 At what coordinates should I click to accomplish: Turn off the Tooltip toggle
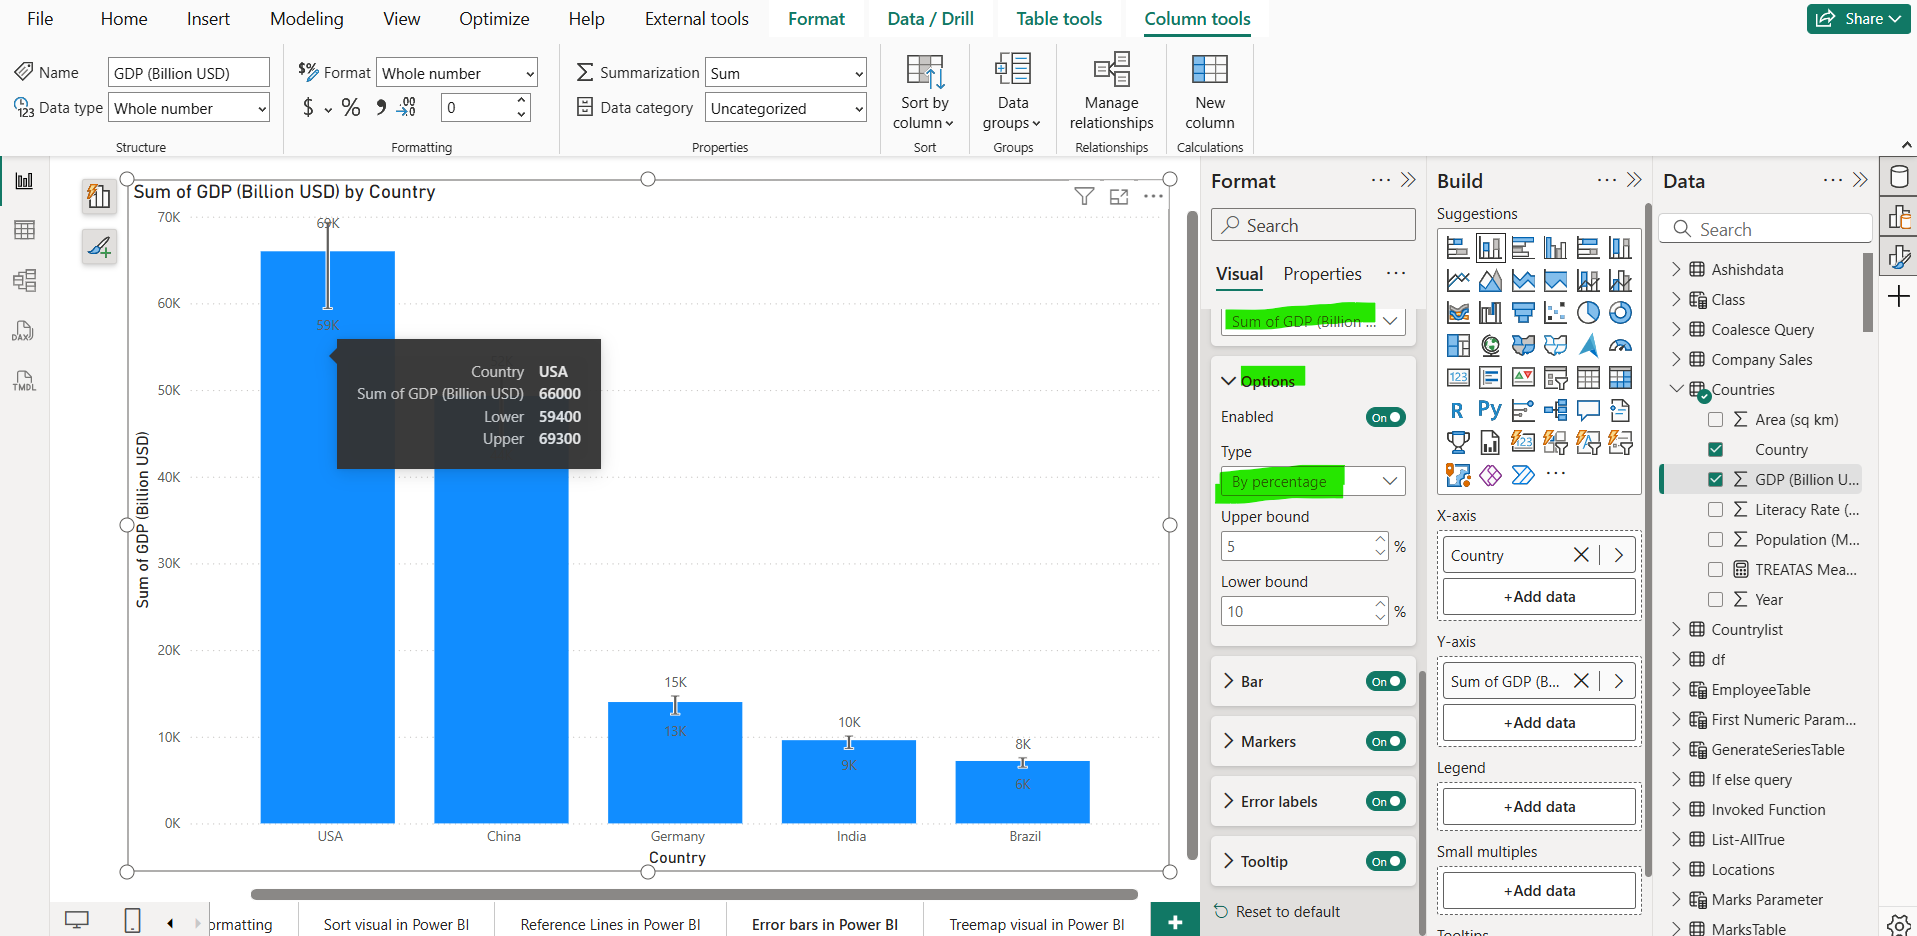(x=1385, y=861)
